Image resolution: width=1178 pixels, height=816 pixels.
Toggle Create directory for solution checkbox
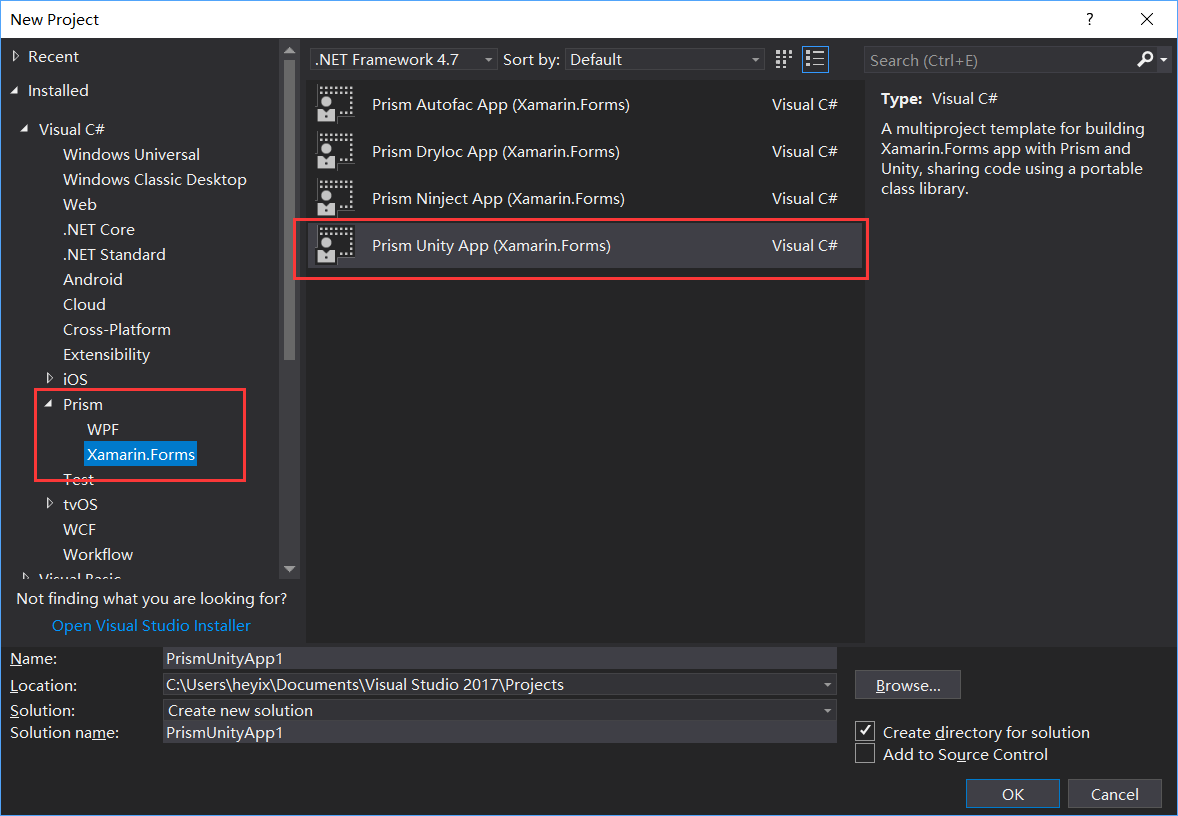pos(865,731)
